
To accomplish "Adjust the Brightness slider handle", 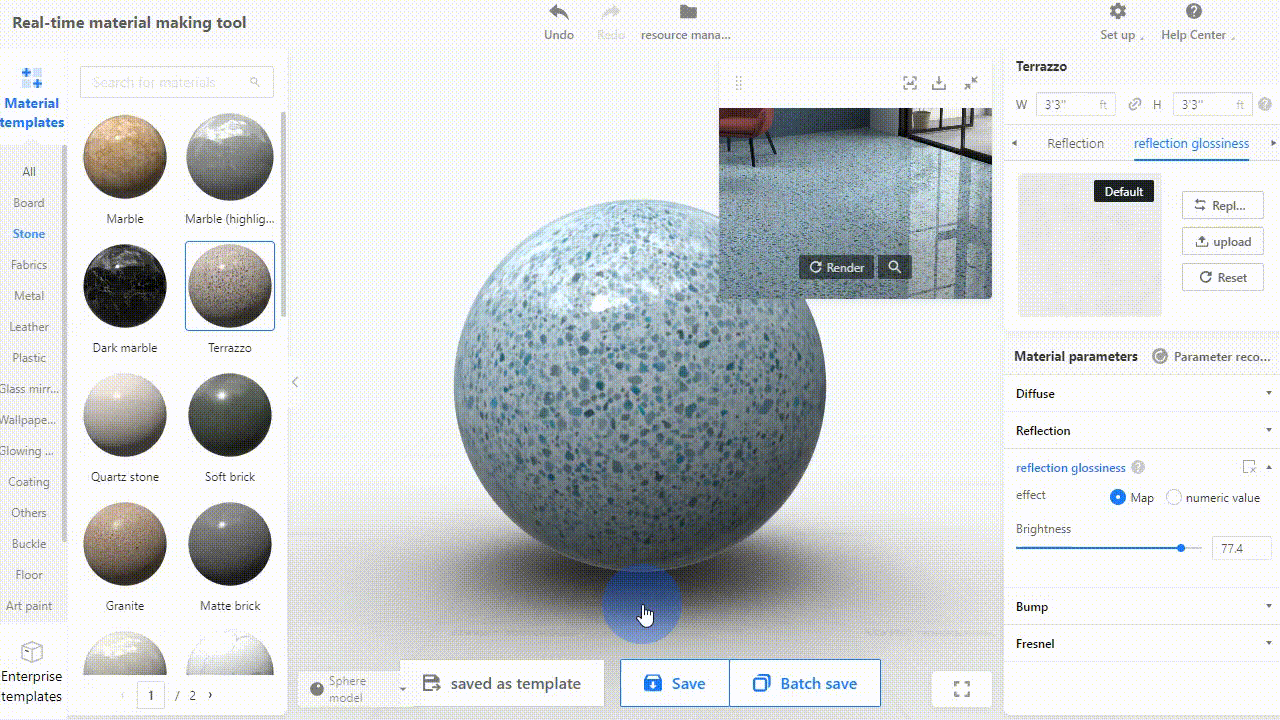I will point(1181,548).
